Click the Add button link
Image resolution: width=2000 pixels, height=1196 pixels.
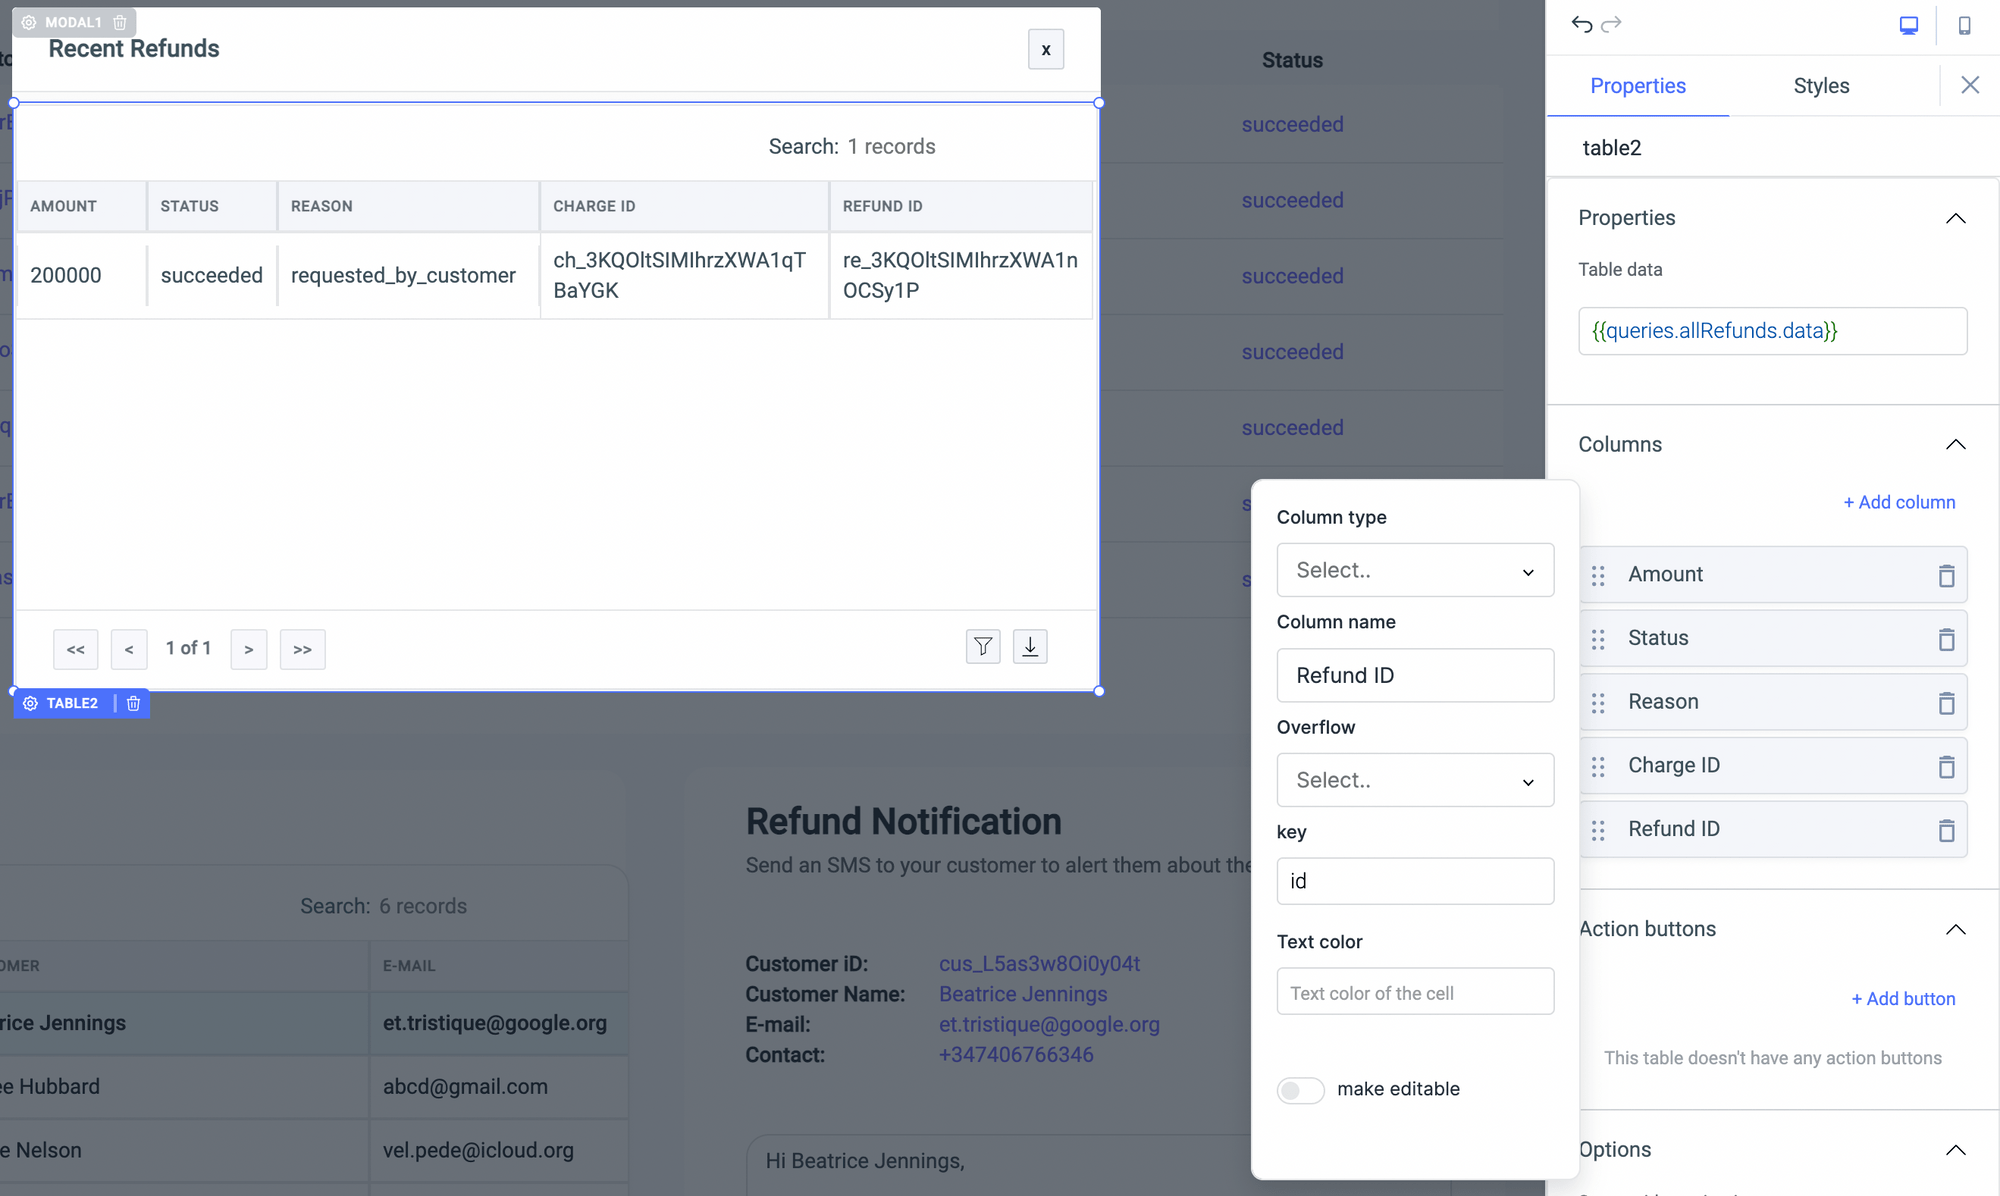(x=1902, y=998)
